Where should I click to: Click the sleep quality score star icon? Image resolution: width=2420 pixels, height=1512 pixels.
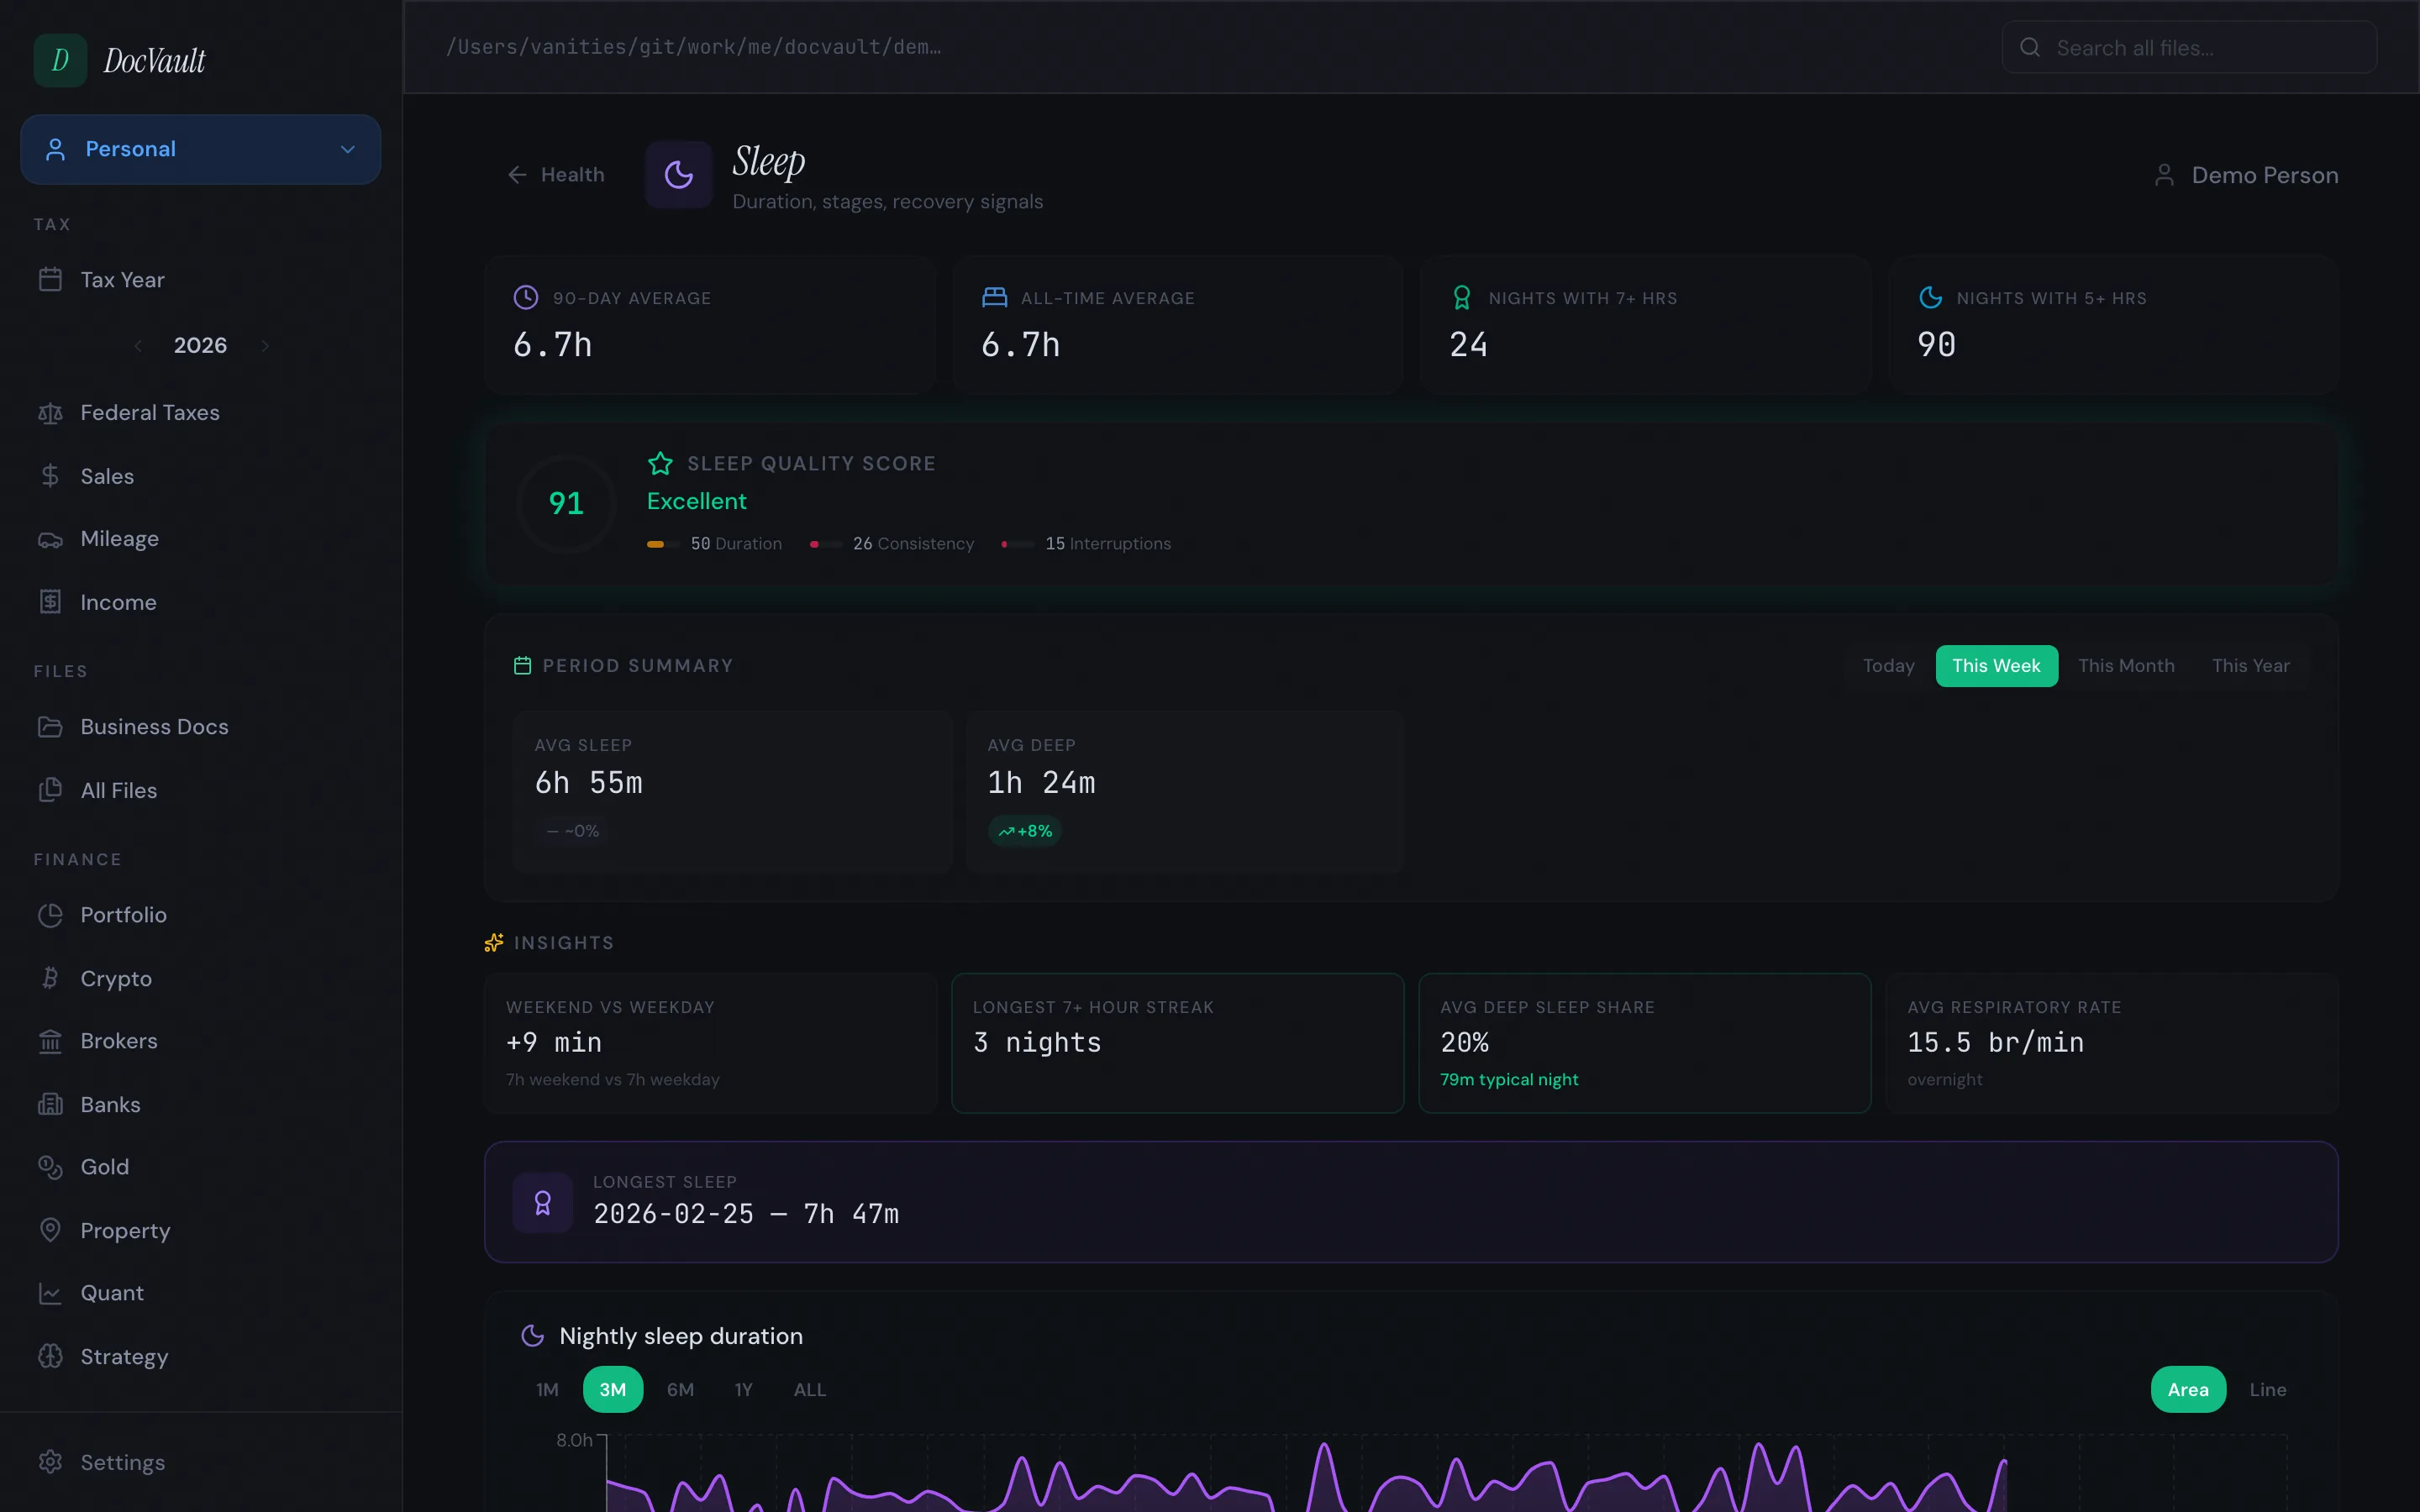(x=660, y=463)
